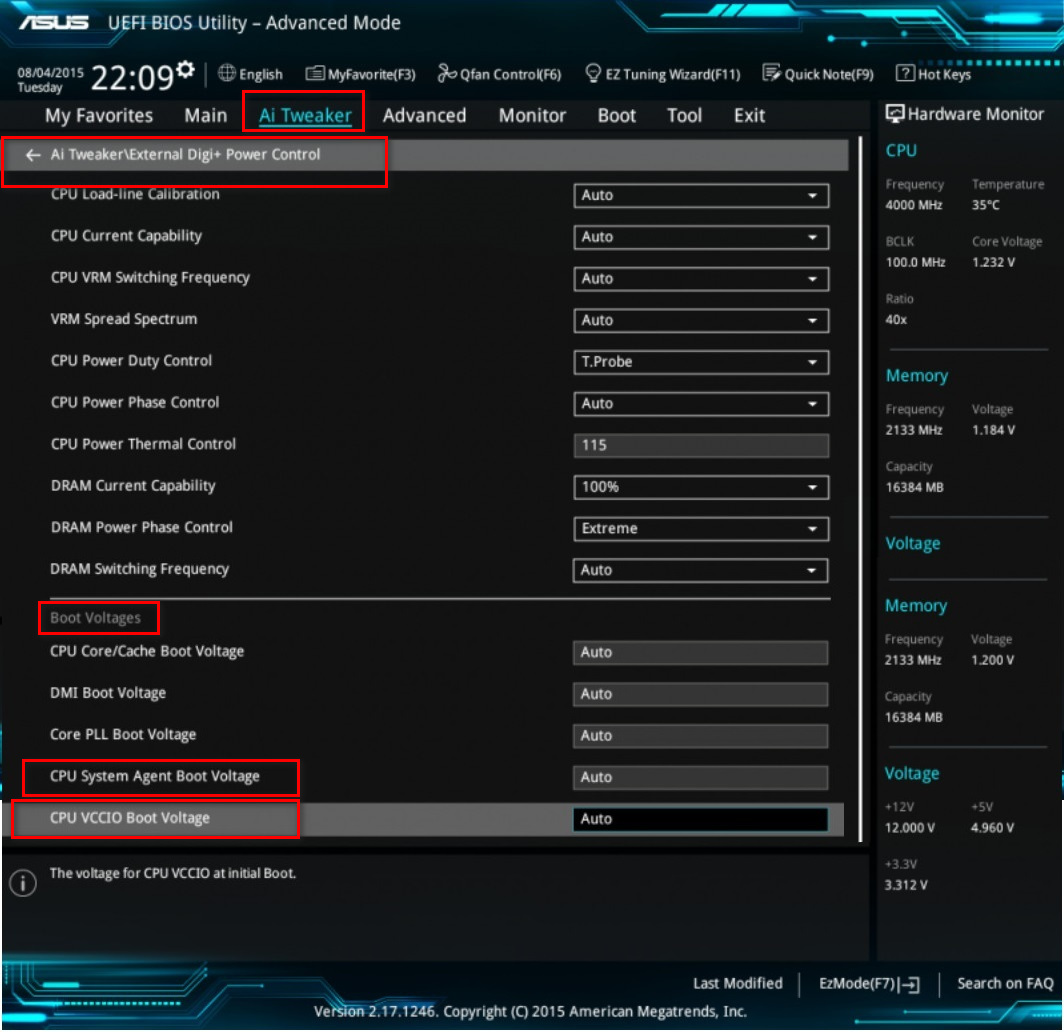Image resolution: width=1064 pixels, height=1032 pixels.
Task: Click the EzMode exit arrow icon
Action: (x=911, y=985)
